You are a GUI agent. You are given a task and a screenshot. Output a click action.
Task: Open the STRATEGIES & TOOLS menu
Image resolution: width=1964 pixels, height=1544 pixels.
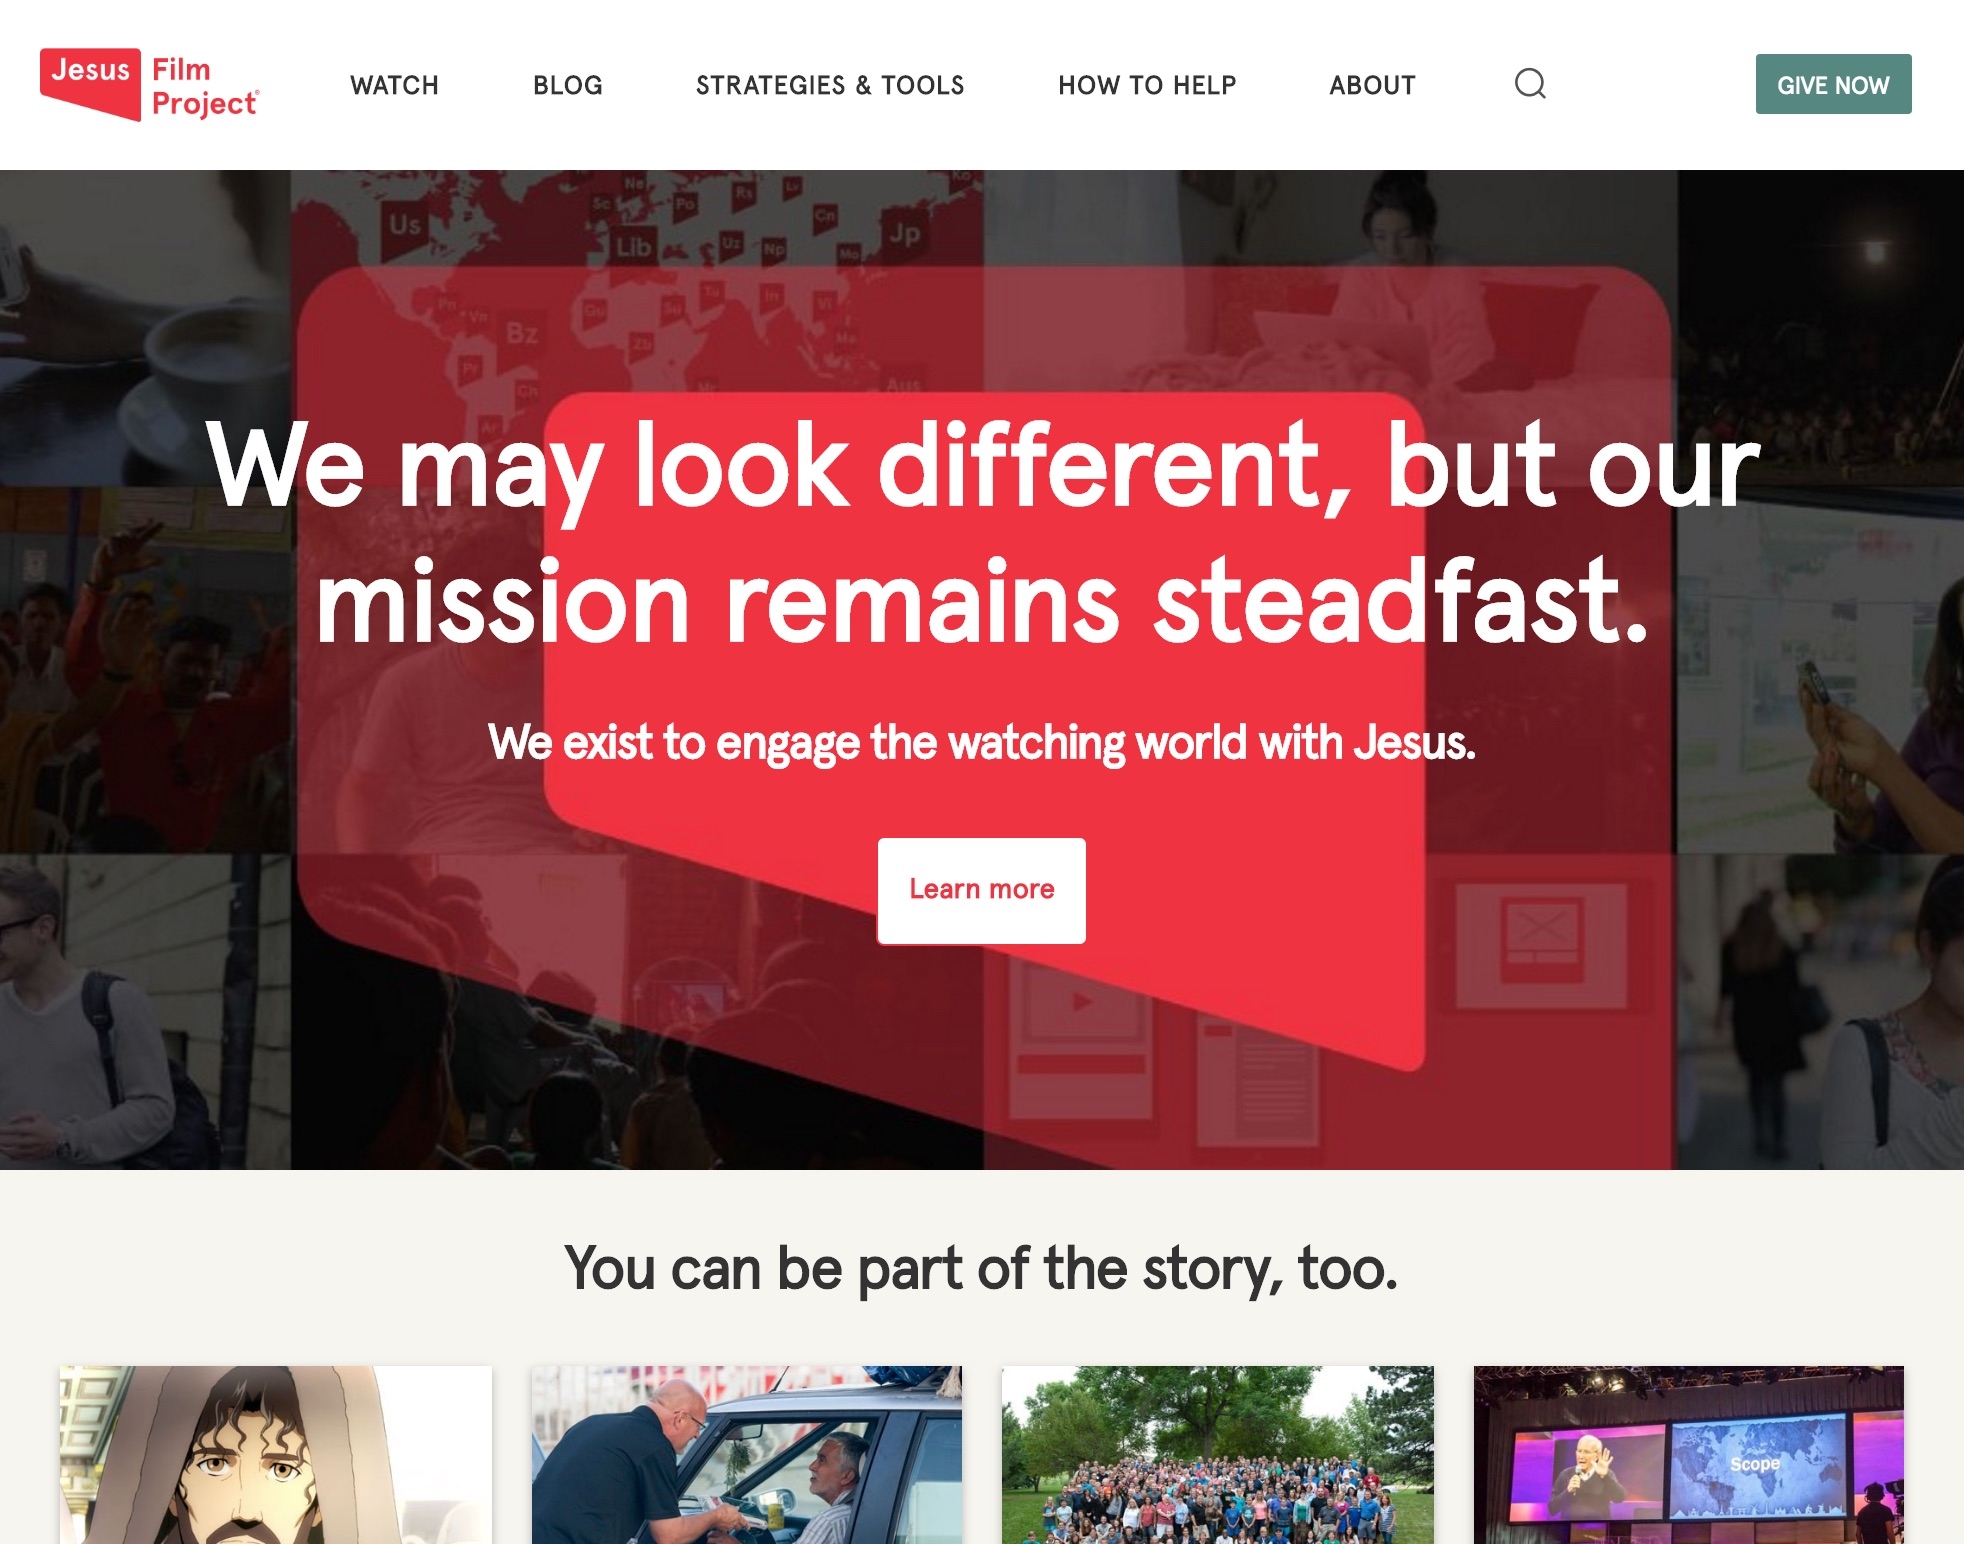(x=830, y=85)
